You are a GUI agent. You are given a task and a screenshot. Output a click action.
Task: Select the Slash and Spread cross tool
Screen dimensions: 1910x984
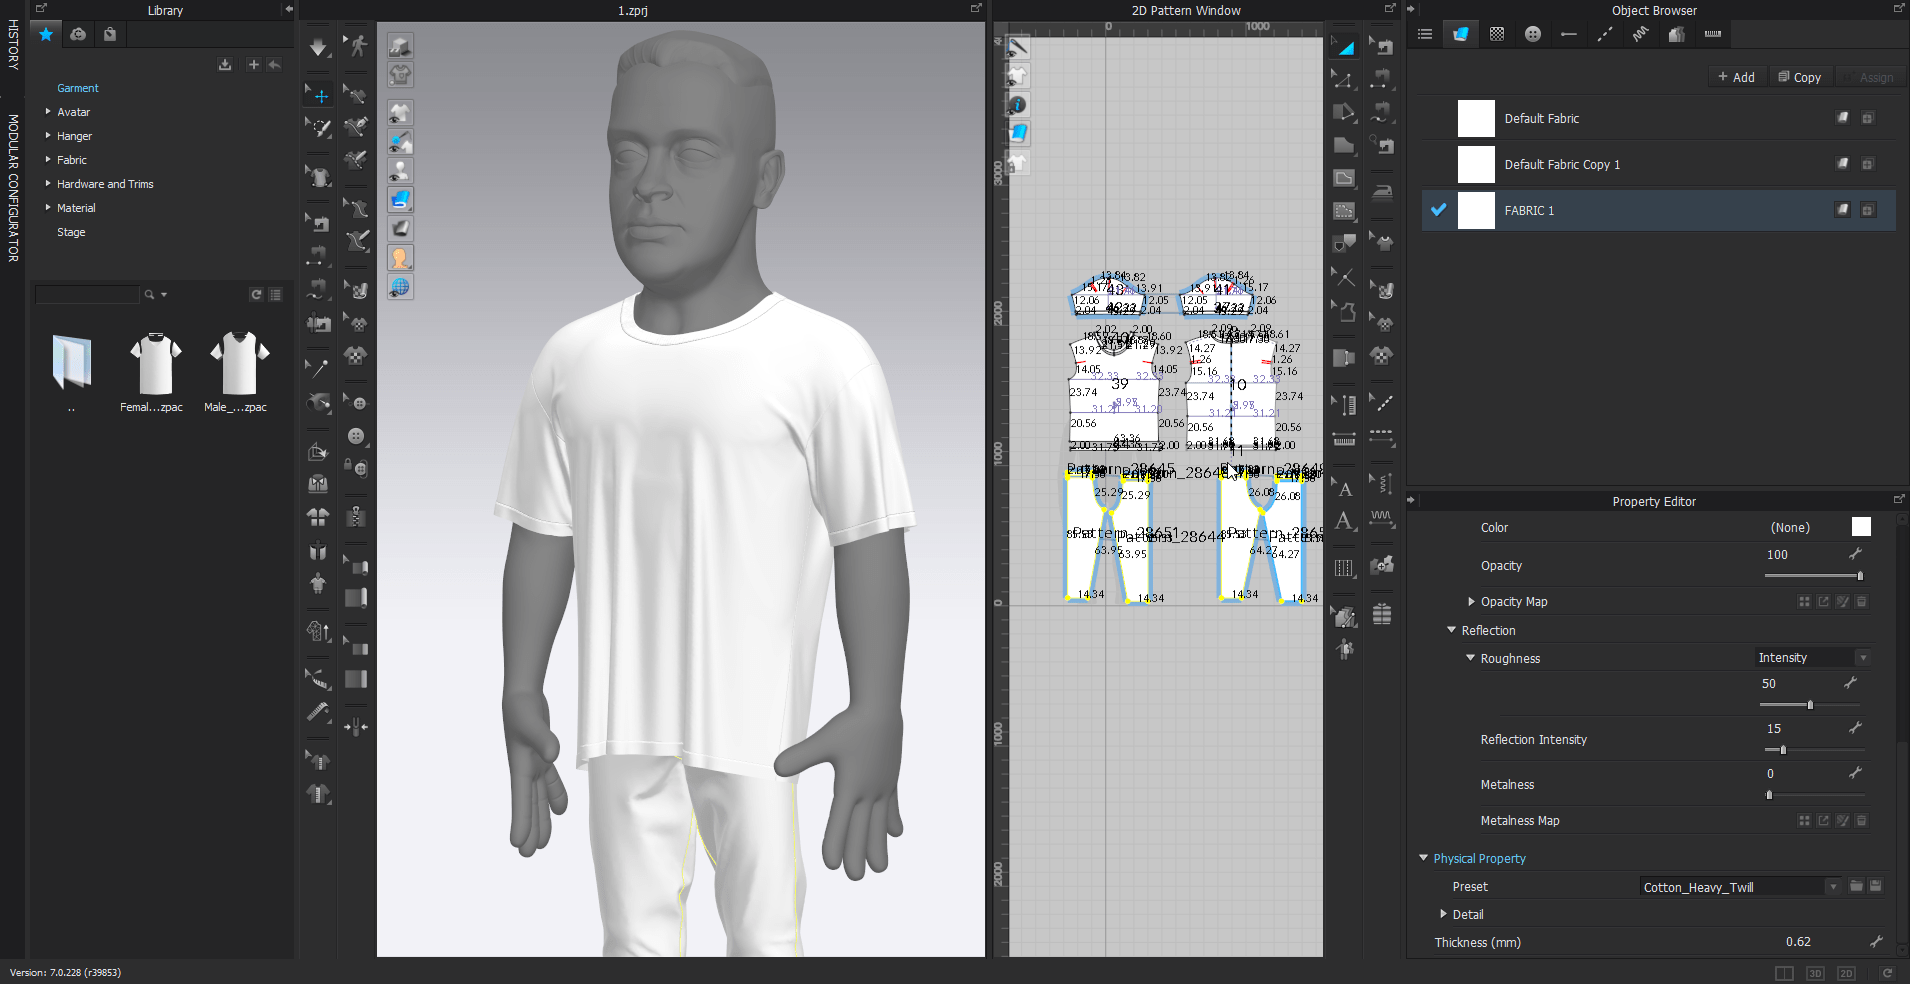(x=1344, y=277)
